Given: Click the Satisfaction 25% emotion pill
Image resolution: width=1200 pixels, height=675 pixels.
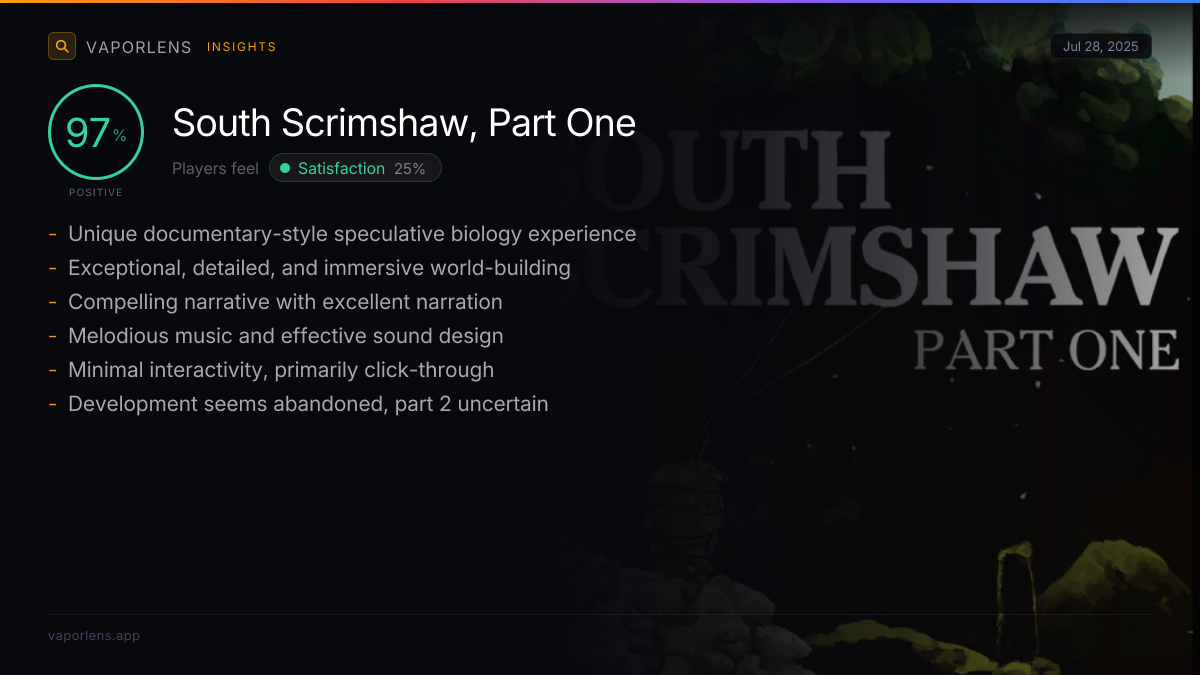Looking at the screenshot, I should tap(355, 168).
